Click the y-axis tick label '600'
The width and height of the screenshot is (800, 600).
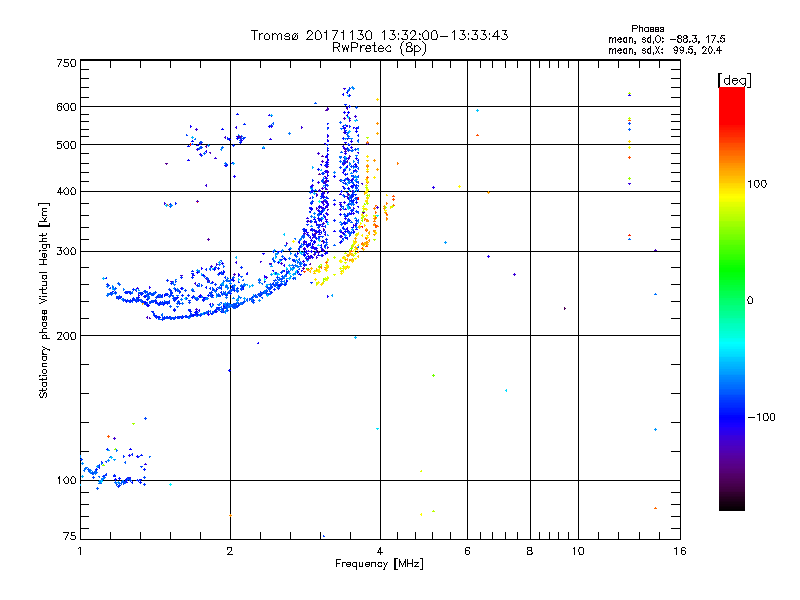pos(66,107)
